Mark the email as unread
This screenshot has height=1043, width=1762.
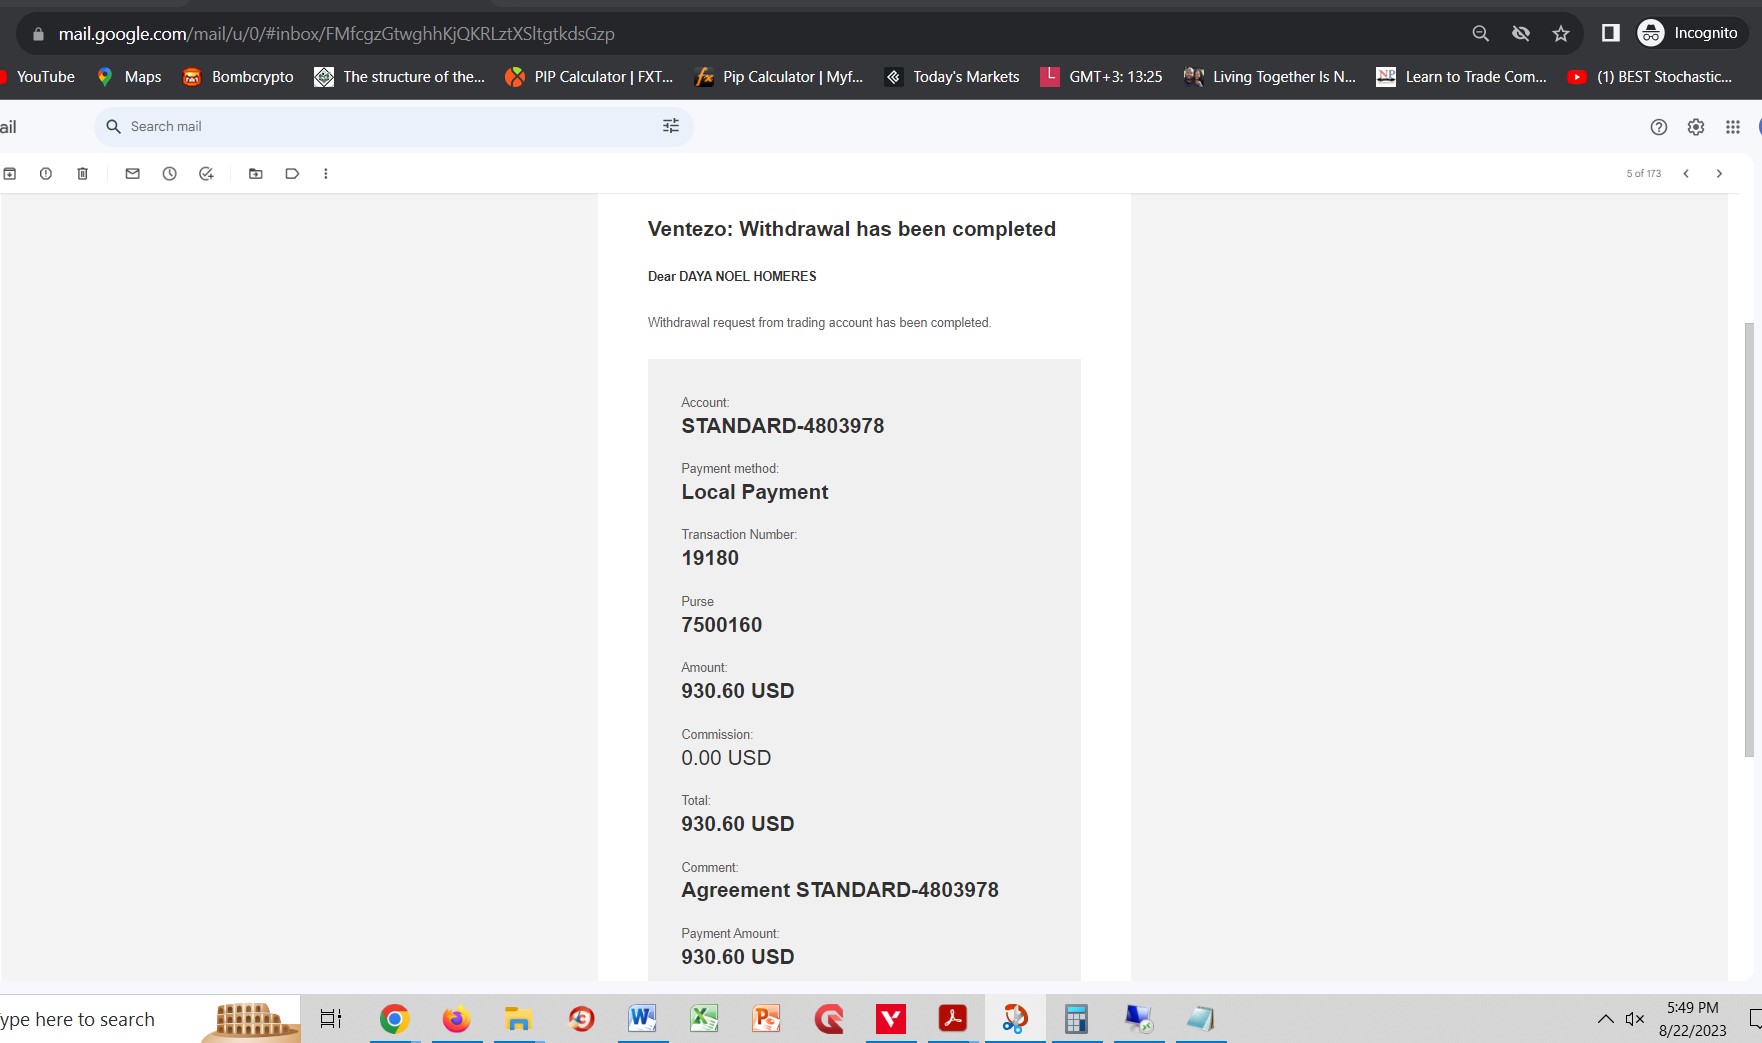[x=132, y=174]
